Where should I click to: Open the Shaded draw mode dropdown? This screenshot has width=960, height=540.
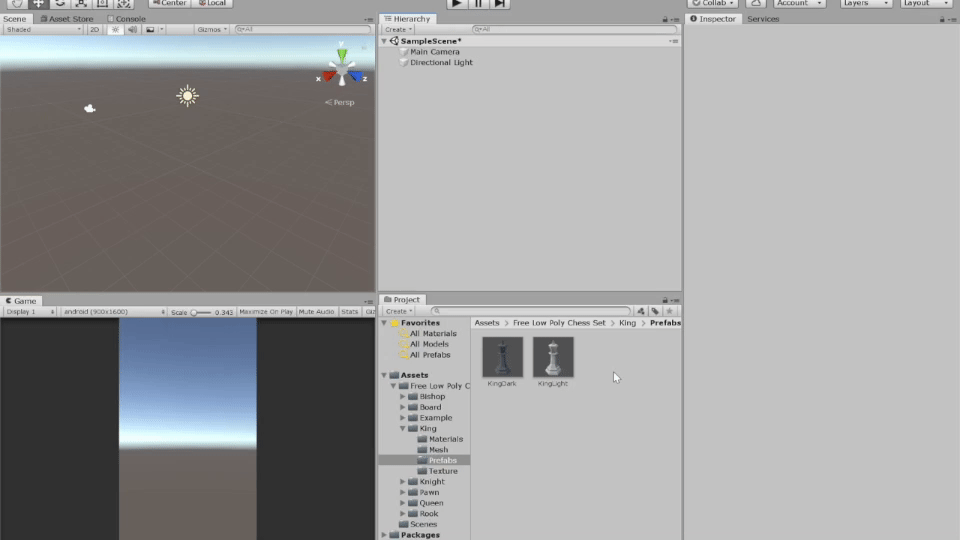43,30
